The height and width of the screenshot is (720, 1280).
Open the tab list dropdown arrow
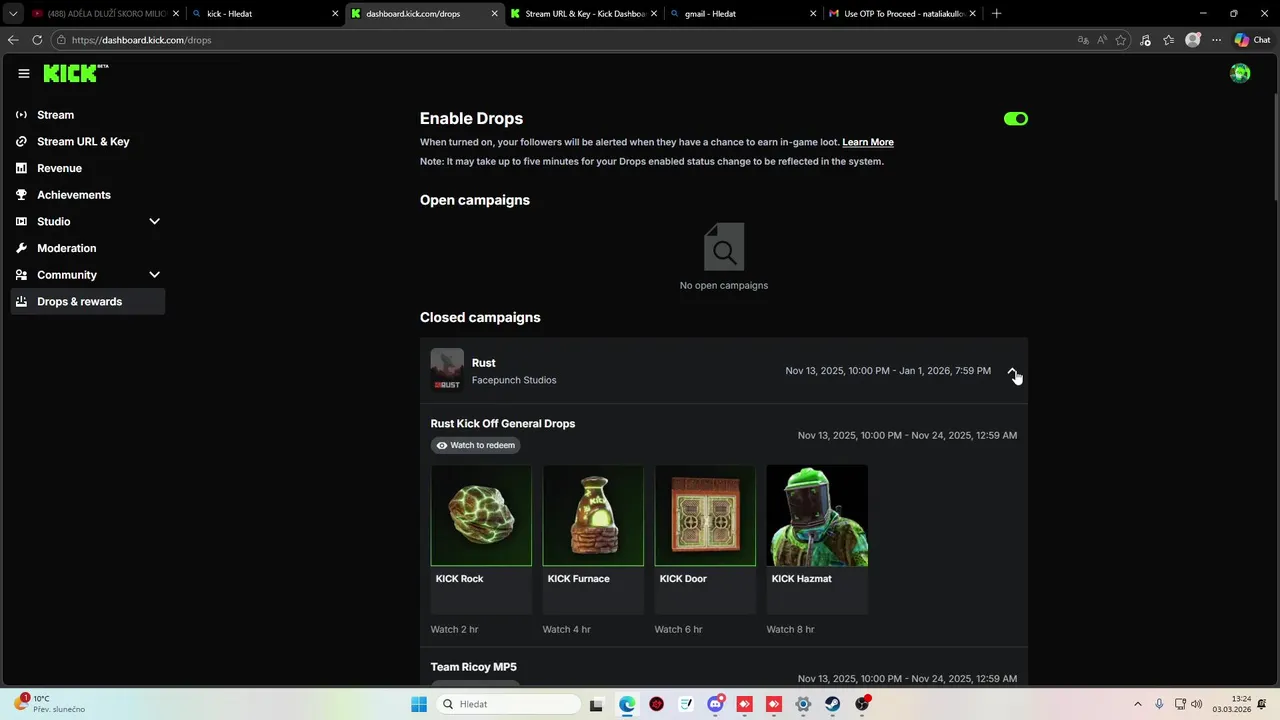pyautogui.click(x=13, y=14)
